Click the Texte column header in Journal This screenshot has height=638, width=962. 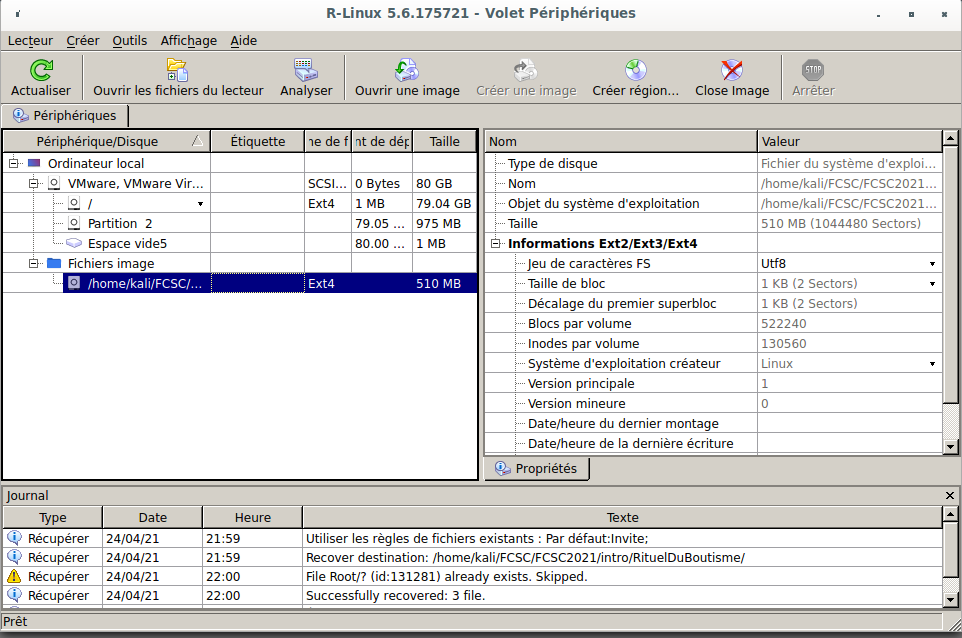622,517
